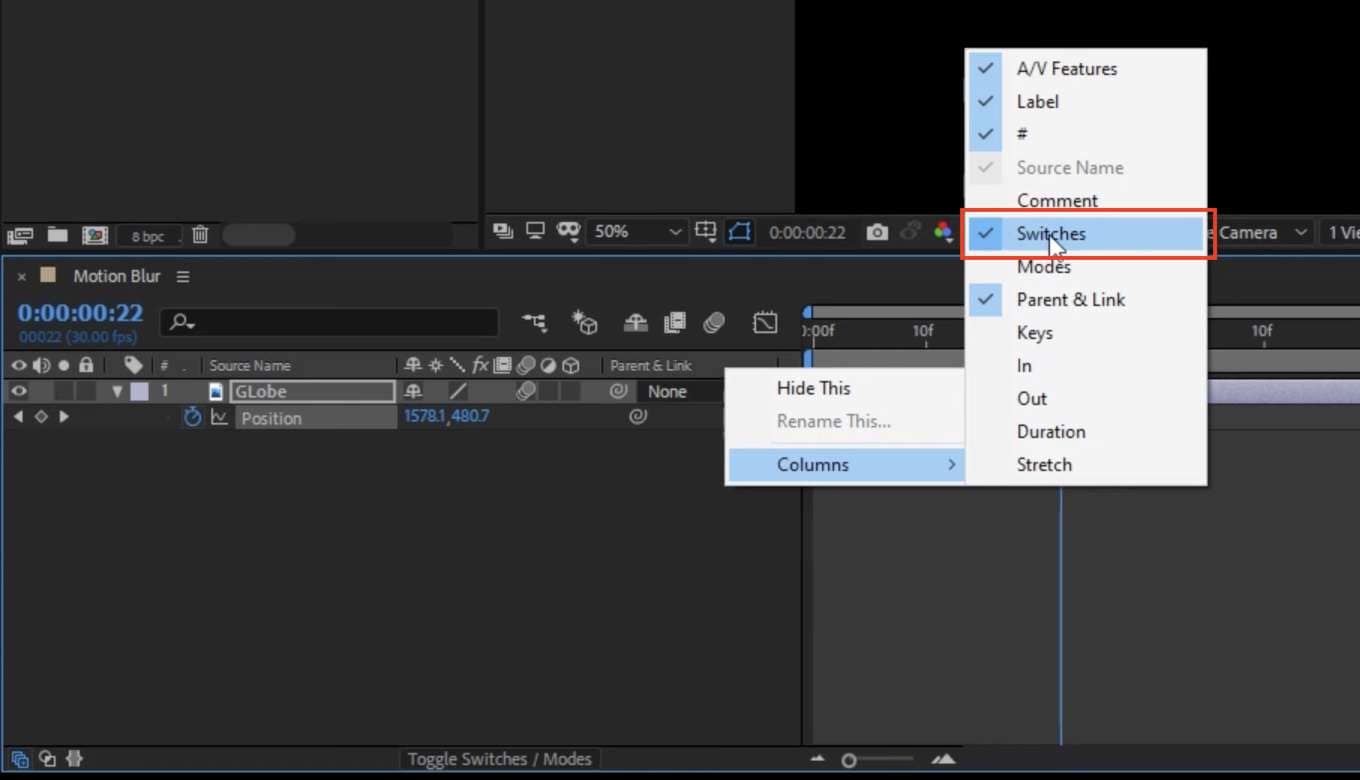Open the 50% magnification dropdown
The width and height of the screenshot is (1360, 780).
click(637, 232)
